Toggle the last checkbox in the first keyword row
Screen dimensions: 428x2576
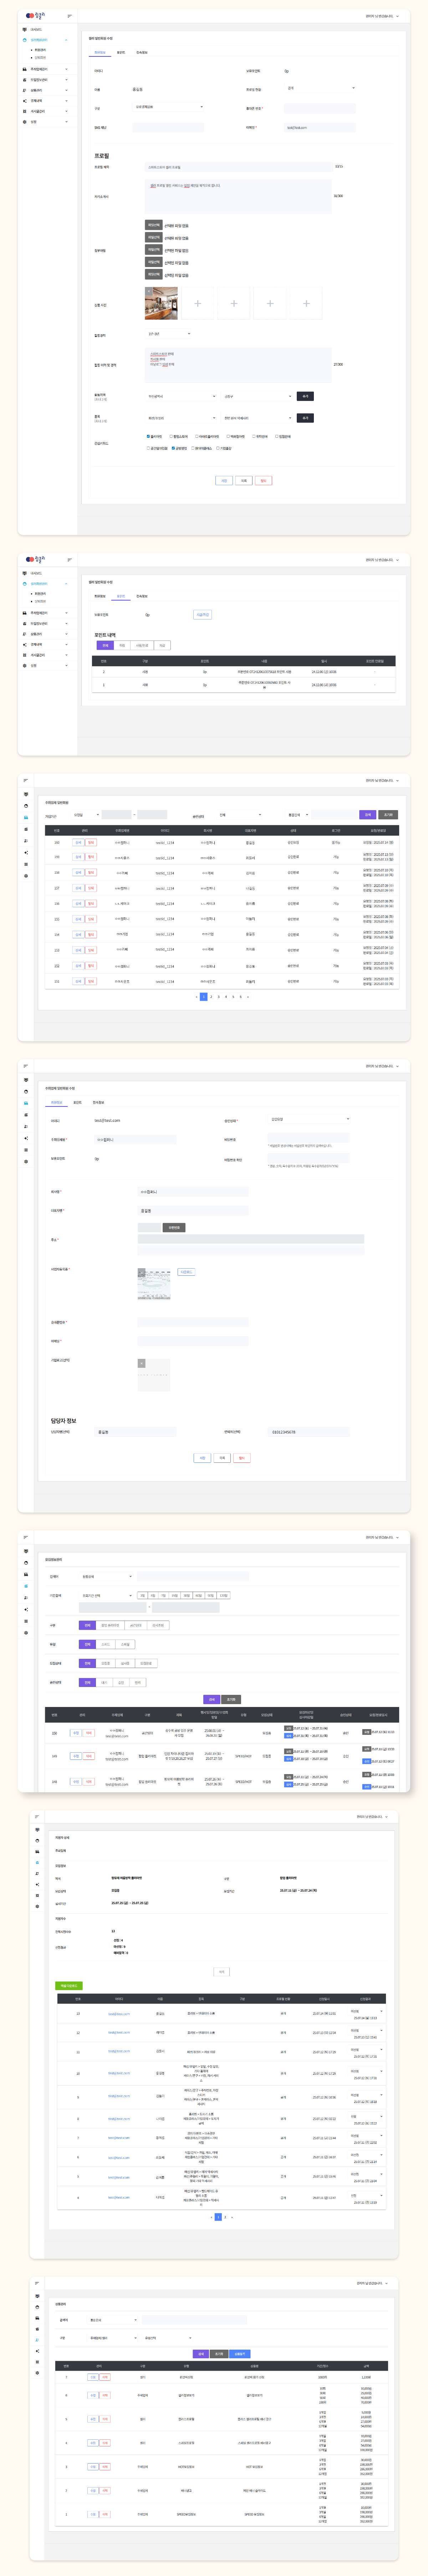pos(277,436)
